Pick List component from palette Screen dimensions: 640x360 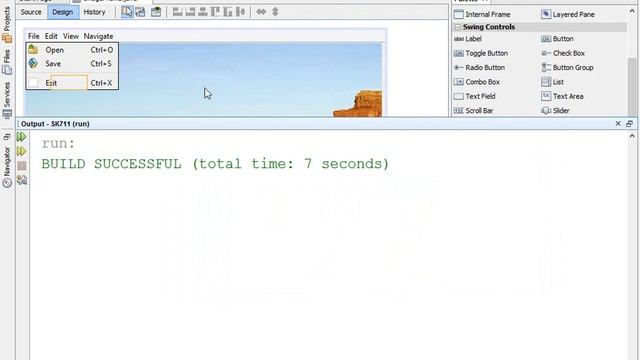point(552,82)
